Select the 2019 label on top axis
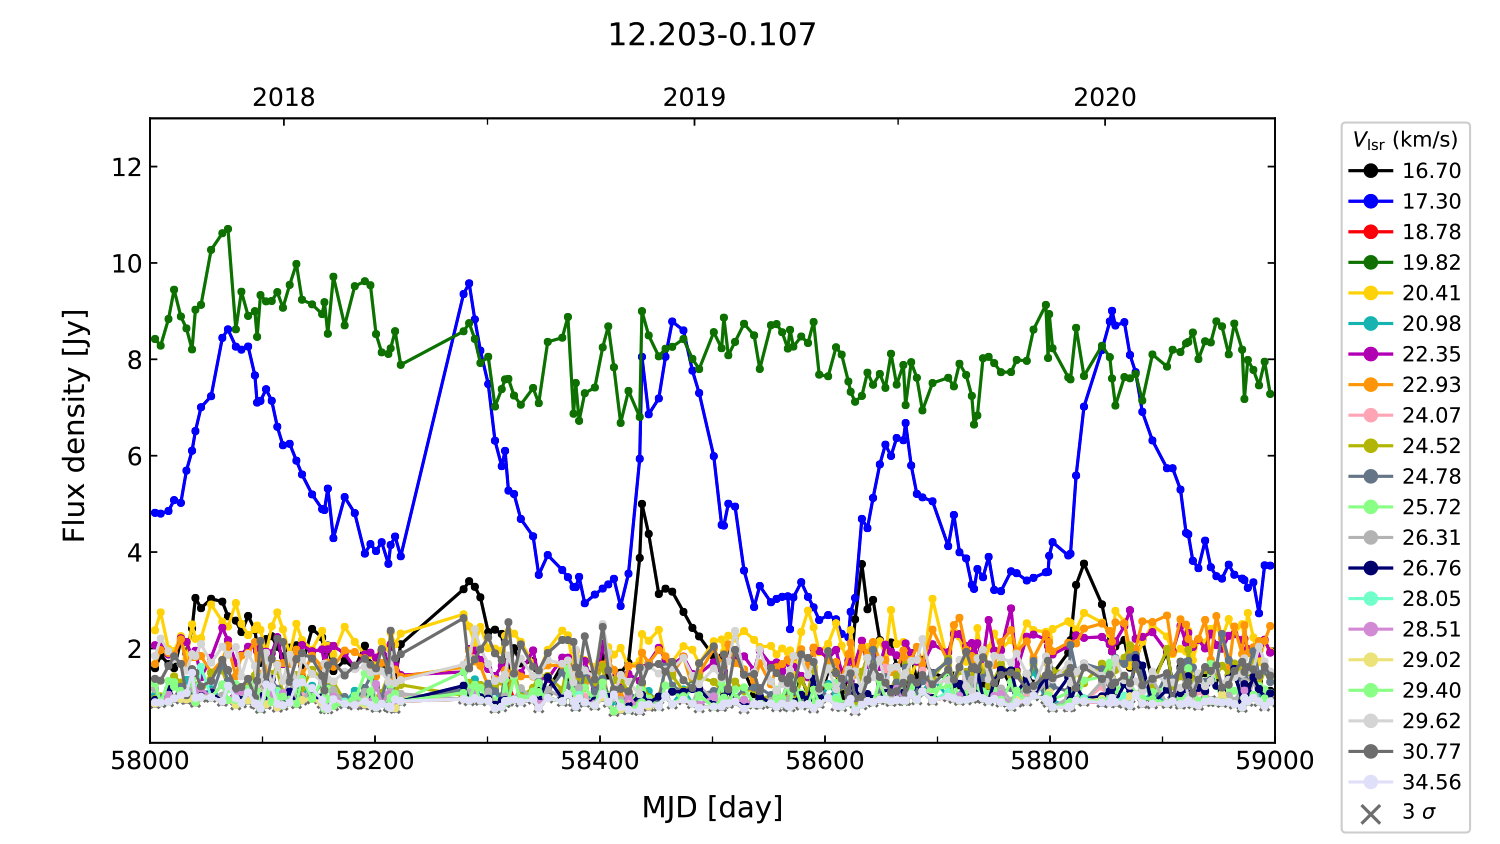This screenshot has width=1500, height=844. point(694,97)
